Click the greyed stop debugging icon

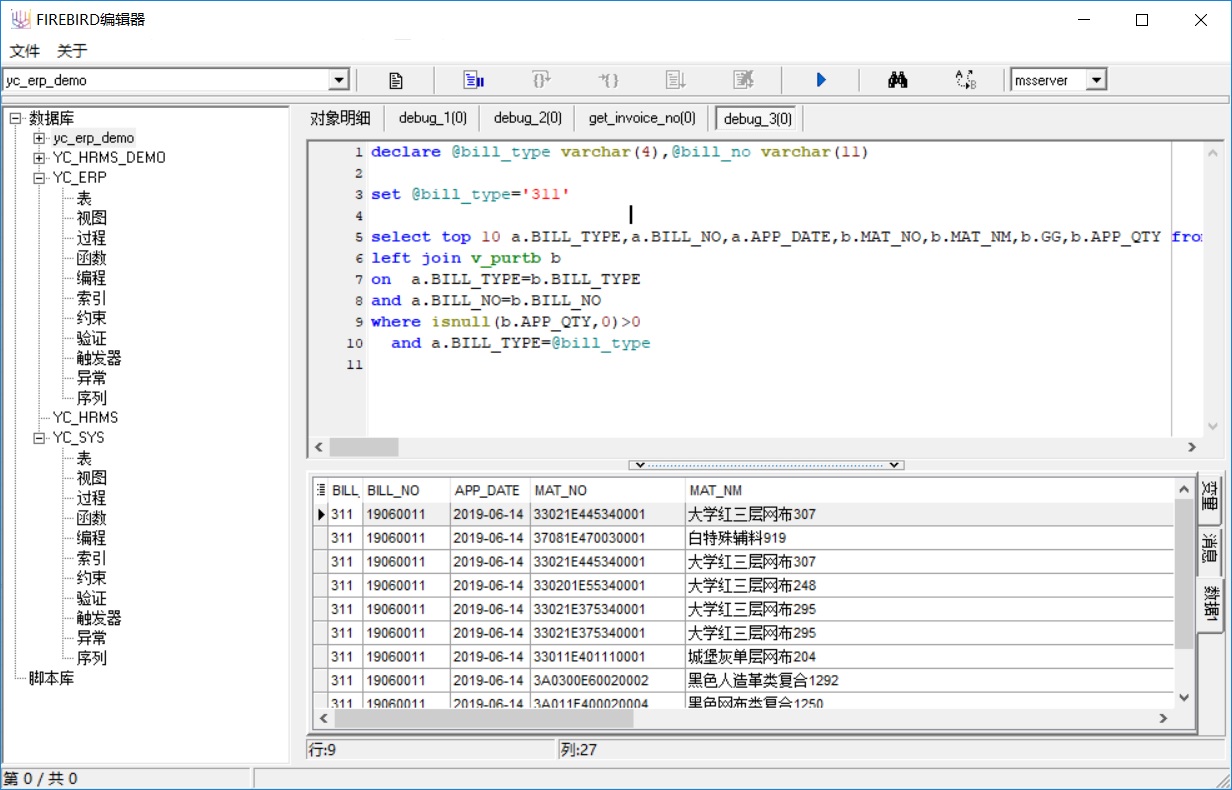[x=743, y=80]
